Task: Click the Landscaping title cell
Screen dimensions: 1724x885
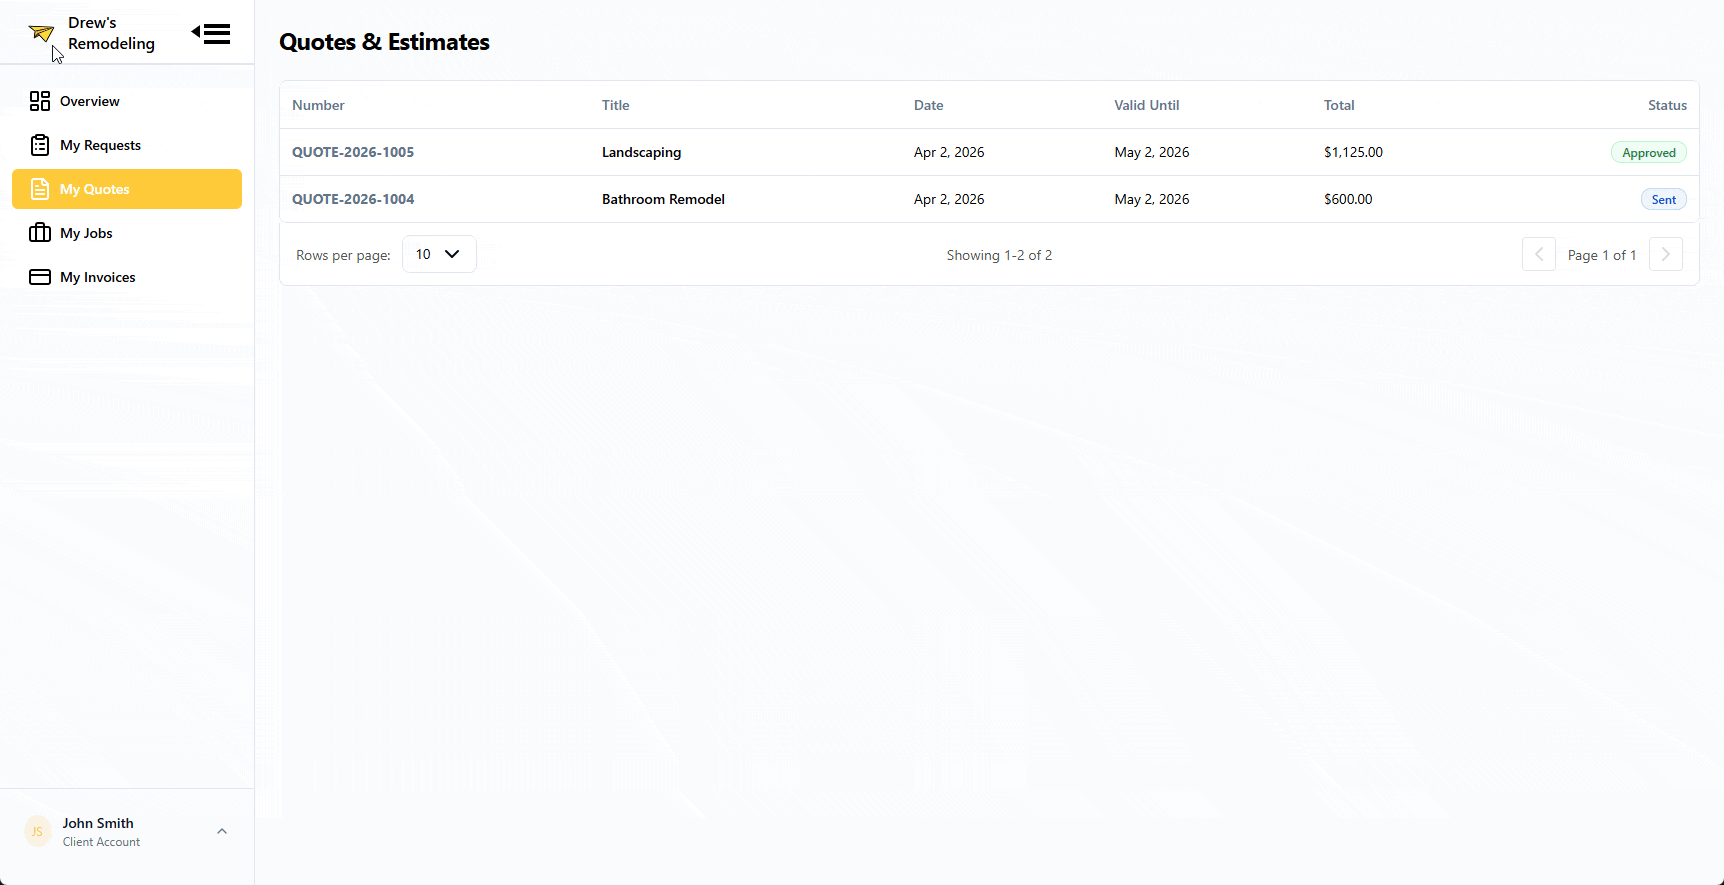Action: click(641, 152)
